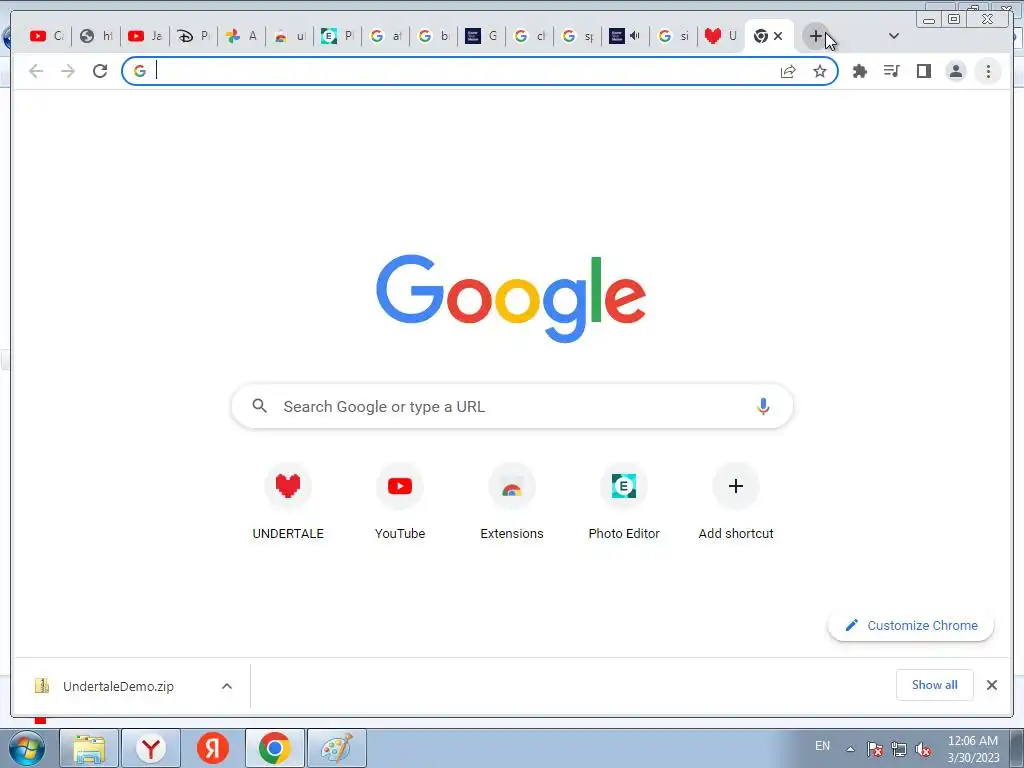Open the Extensions puzzle-piece menu

click(860, 71)
